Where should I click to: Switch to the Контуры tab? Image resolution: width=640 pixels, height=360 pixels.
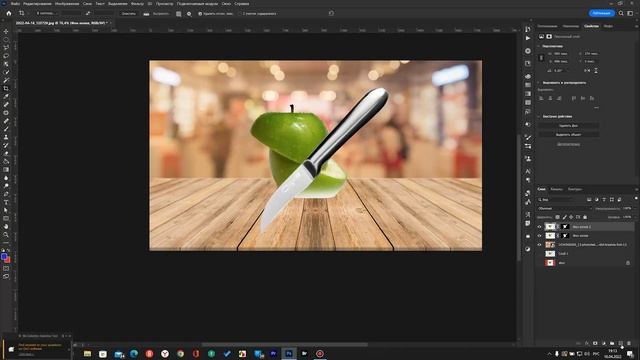tap(575, 189)
